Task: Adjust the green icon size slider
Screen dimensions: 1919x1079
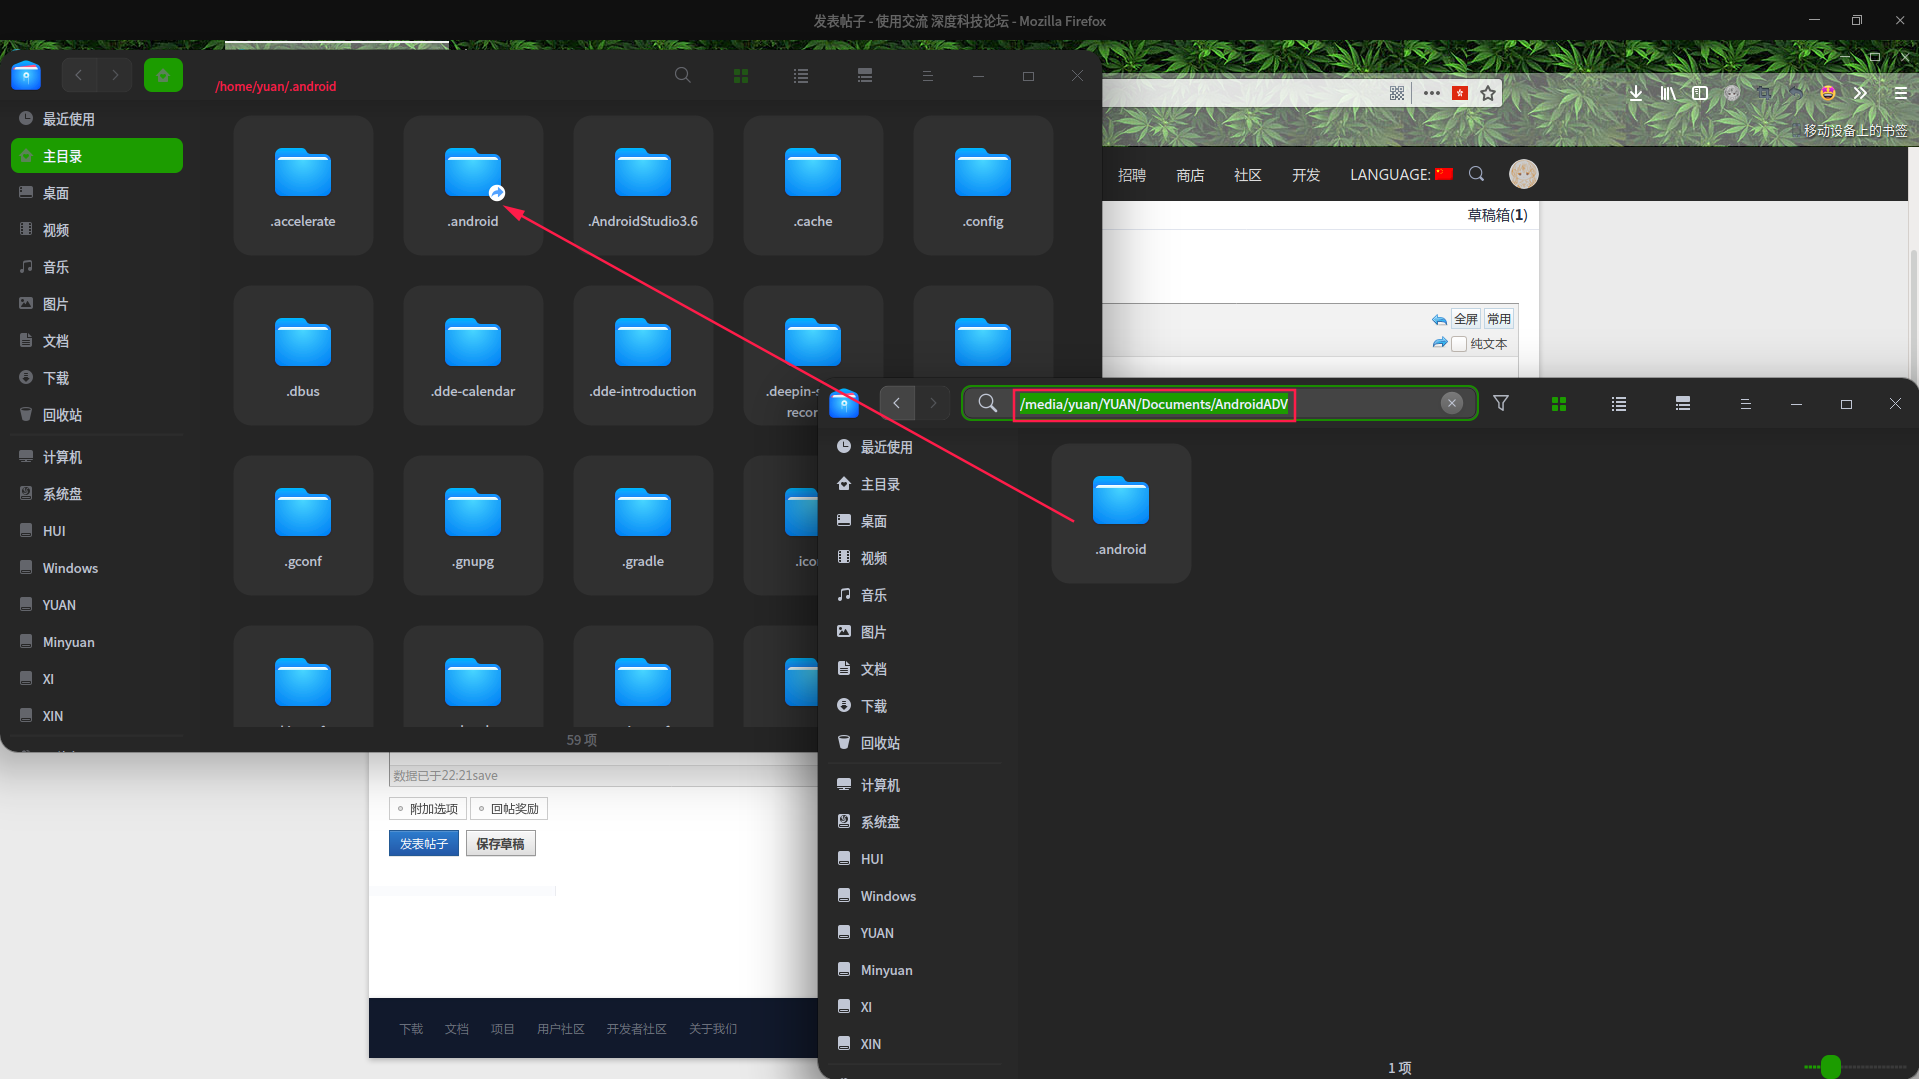Action: (x=1831, y=1067)
